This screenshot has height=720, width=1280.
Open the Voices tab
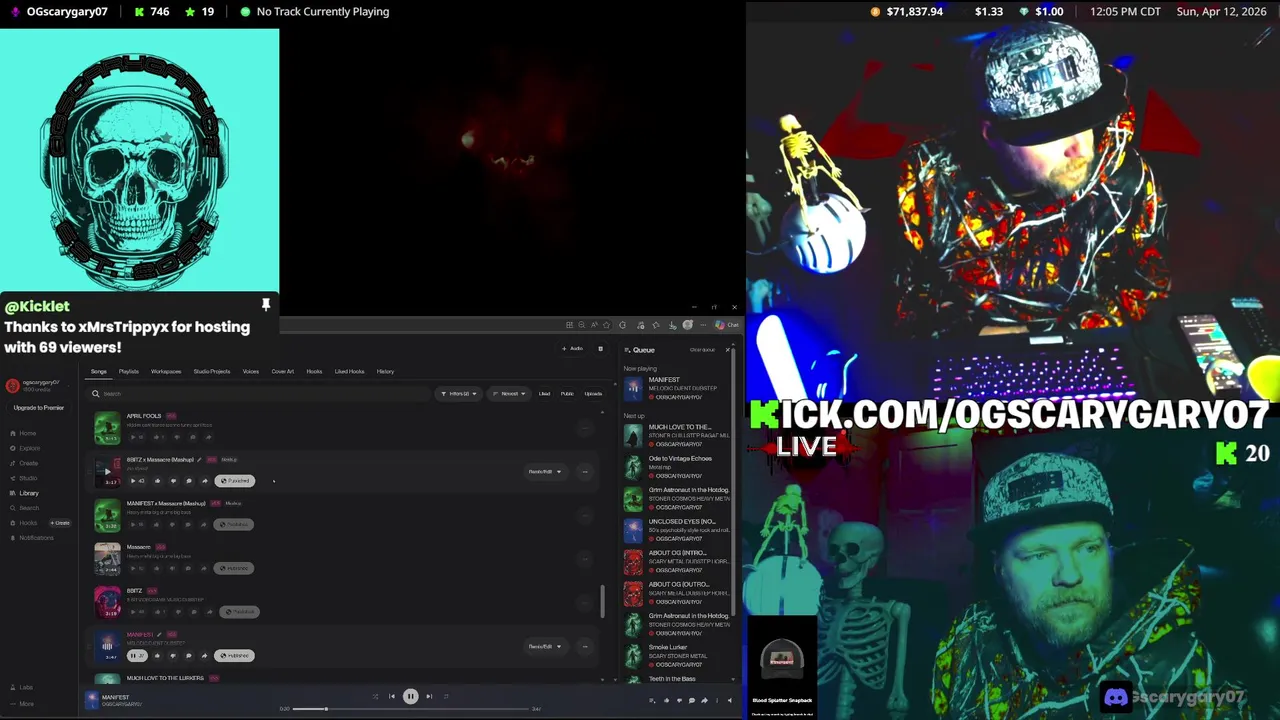point(251,371)
